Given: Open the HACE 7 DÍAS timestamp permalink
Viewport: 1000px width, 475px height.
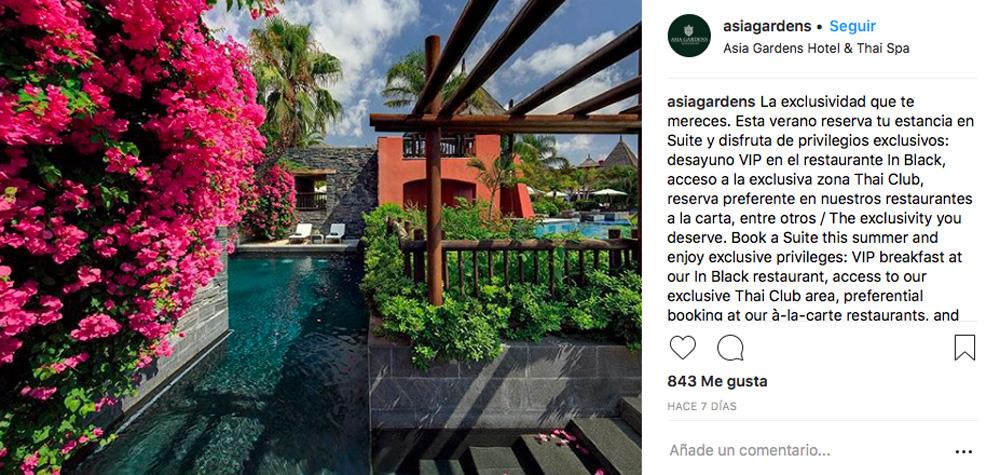Looking at the screenshot, I should [x=702, y=406].
